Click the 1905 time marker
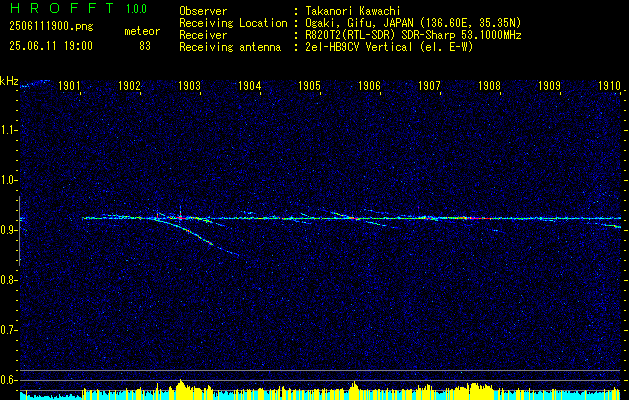Screen dimensions: 629x400 [309, 85]
